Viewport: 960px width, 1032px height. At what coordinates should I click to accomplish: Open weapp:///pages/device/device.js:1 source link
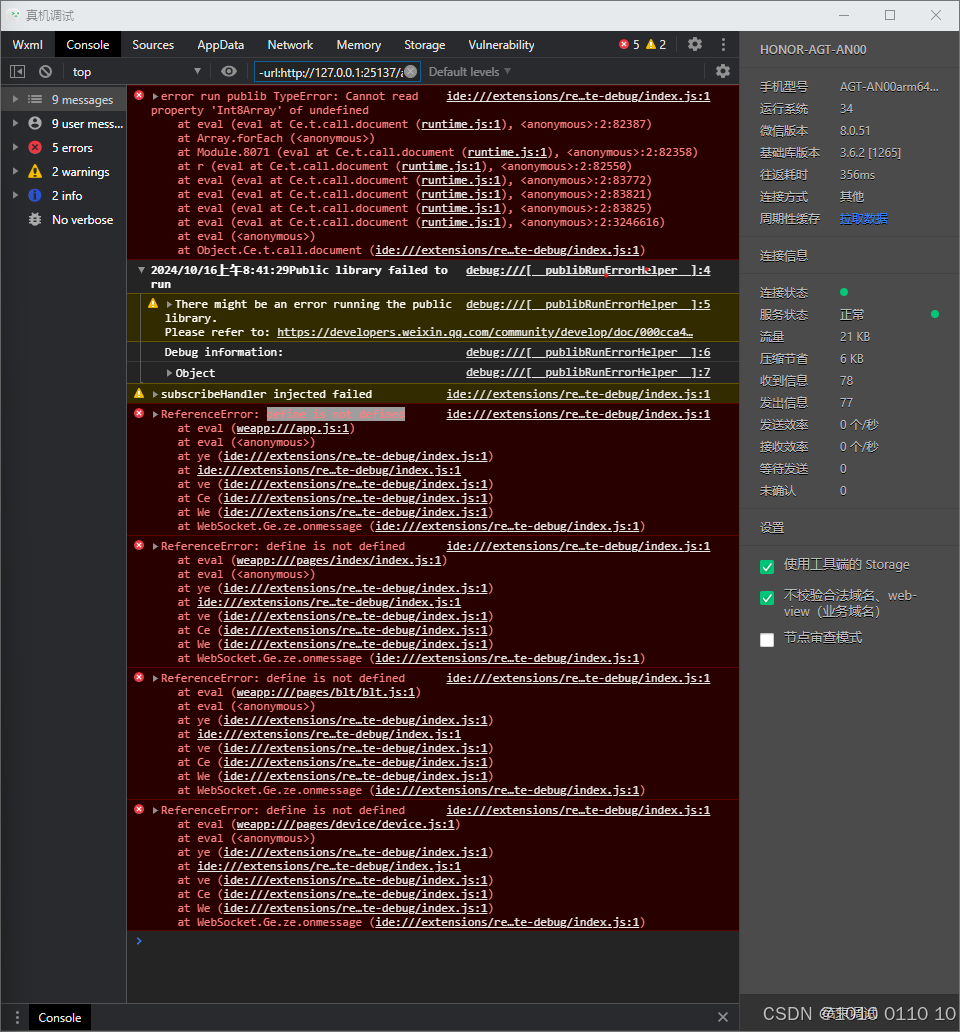(x=345, y=824)
